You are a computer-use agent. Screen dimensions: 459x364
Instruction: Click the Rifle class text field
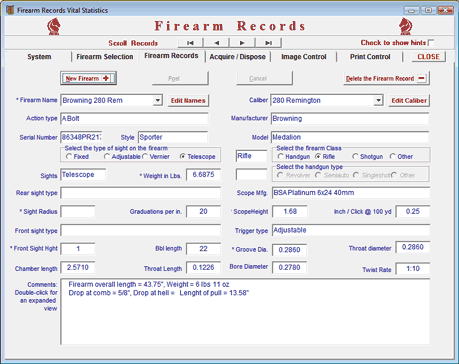251,156
